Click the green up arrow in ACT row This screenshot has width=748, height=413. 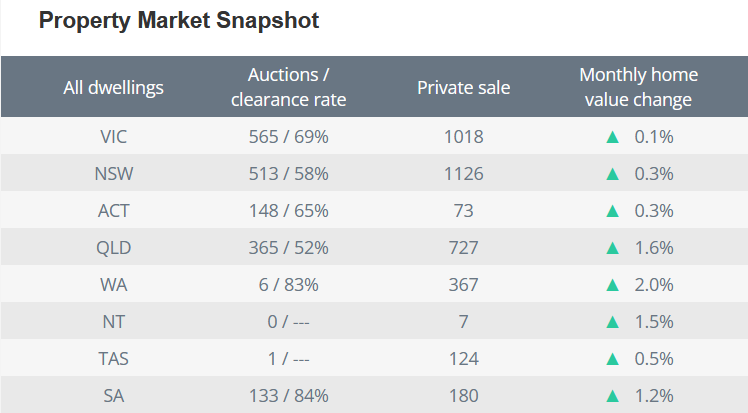(x=613, y=211)
